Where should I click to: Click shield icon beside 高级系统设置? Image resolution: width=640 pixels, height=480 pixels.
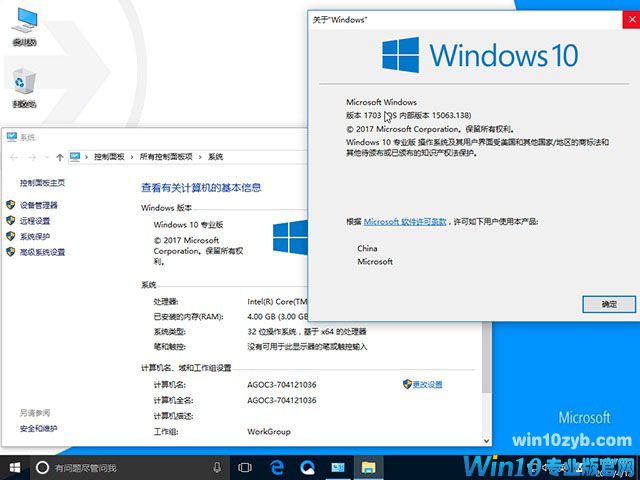click(x=11, y=252)
